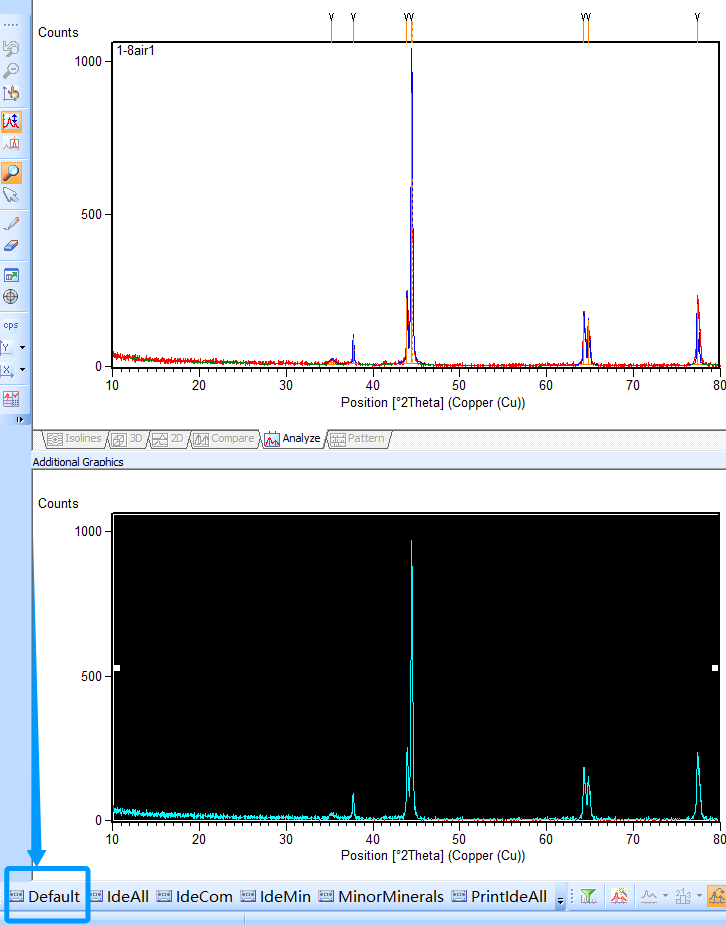
Task: Click the crosshair target icon
Action: pos(11,296)
